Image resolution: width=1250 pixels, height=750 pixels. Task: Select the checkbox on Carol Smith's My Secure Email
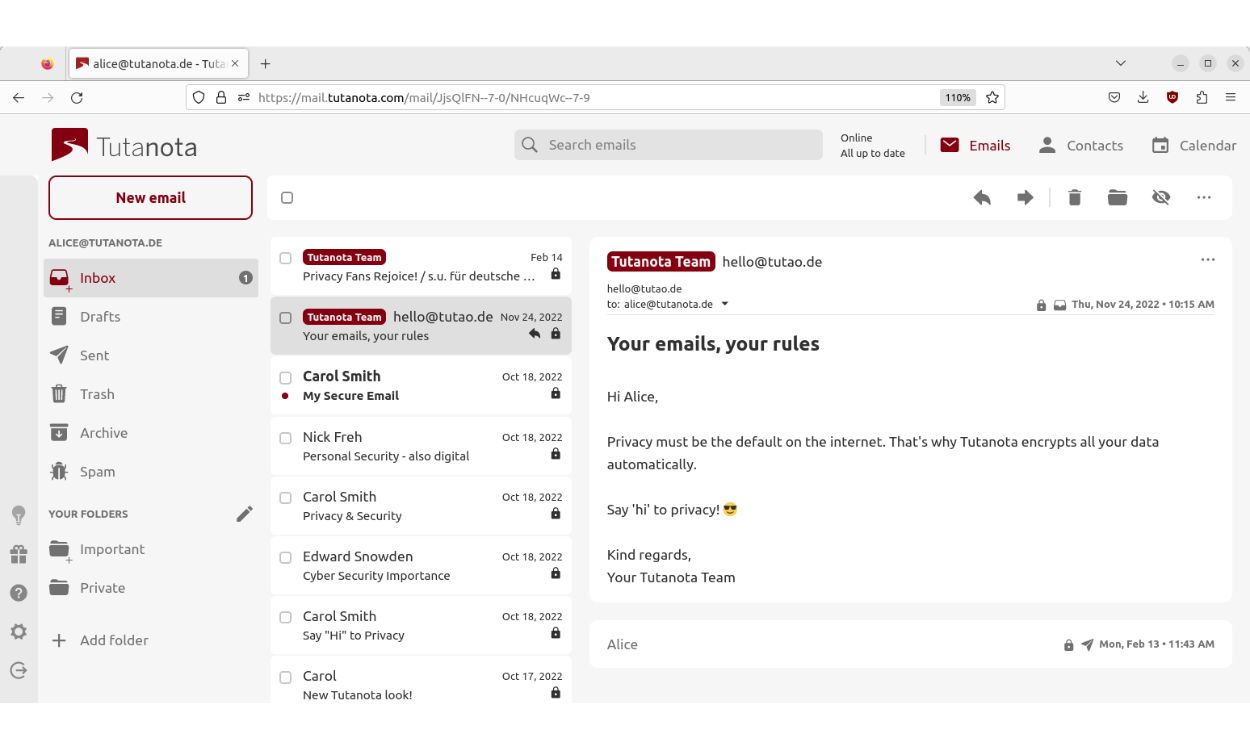tap(285, 378)
